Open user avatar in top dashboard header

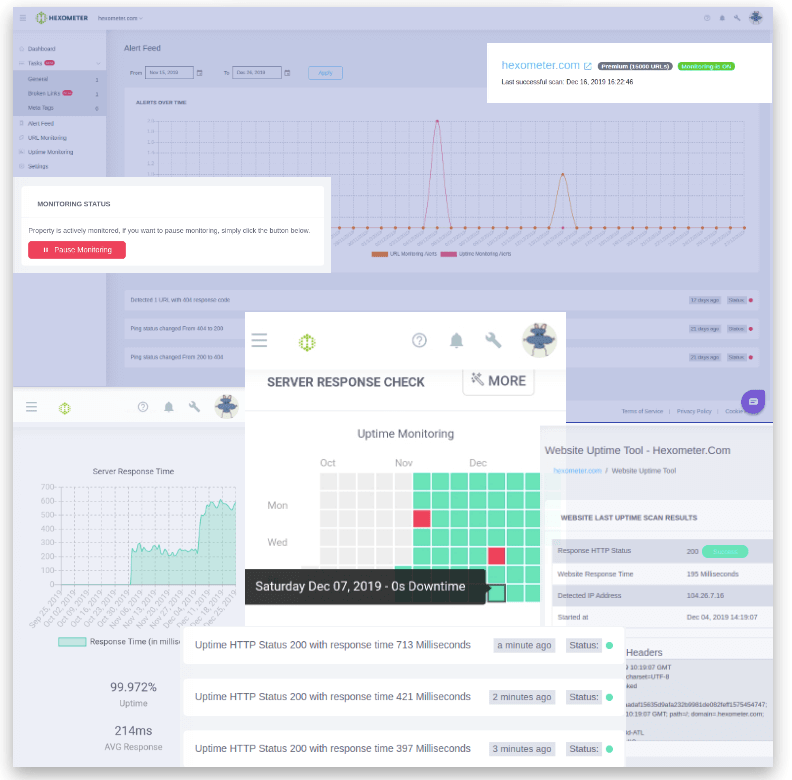pyautogui.click(x=756, y=18)
